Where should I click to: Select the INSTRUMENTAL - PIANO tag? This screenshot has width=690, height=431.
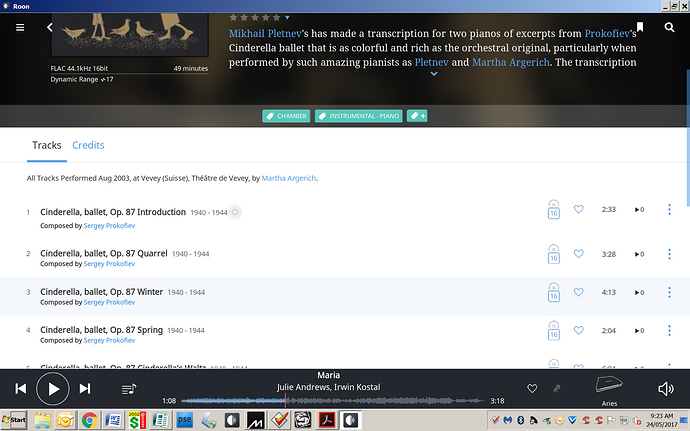[x=359, y=116]
